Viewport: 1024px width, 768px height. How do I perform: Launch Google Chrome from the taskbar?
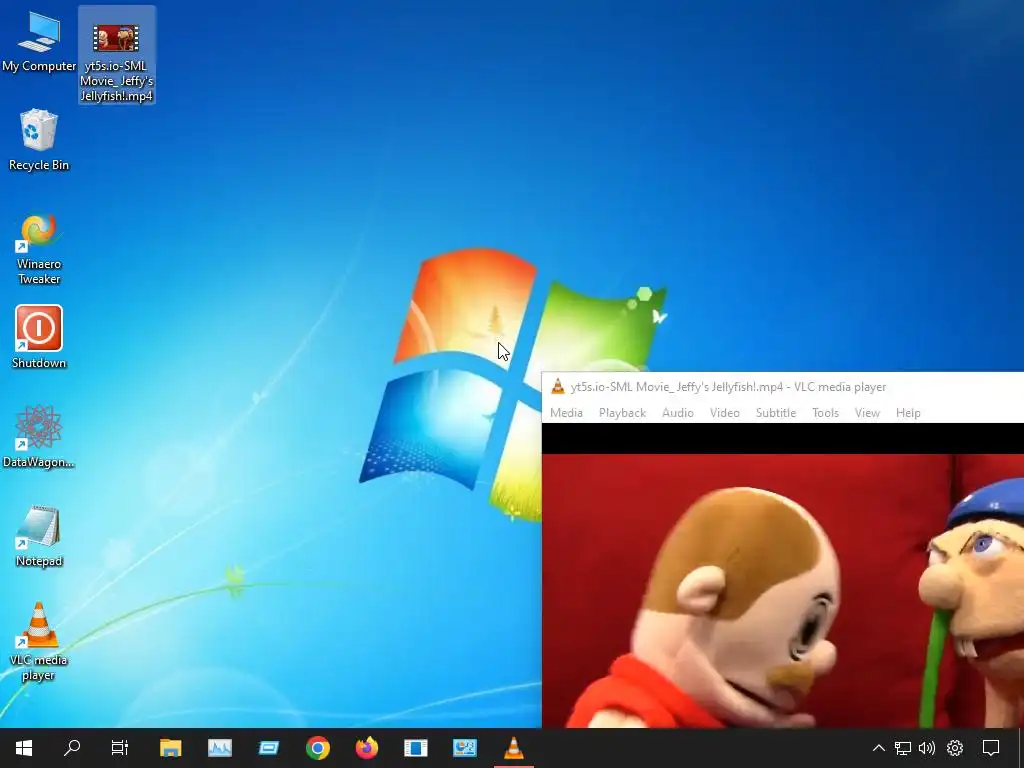(317, 748)
